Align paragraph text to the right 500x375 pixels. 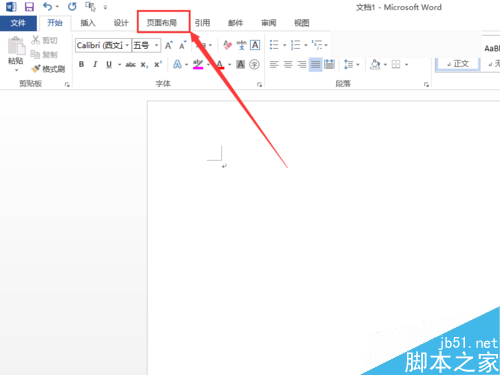[302, 64]
